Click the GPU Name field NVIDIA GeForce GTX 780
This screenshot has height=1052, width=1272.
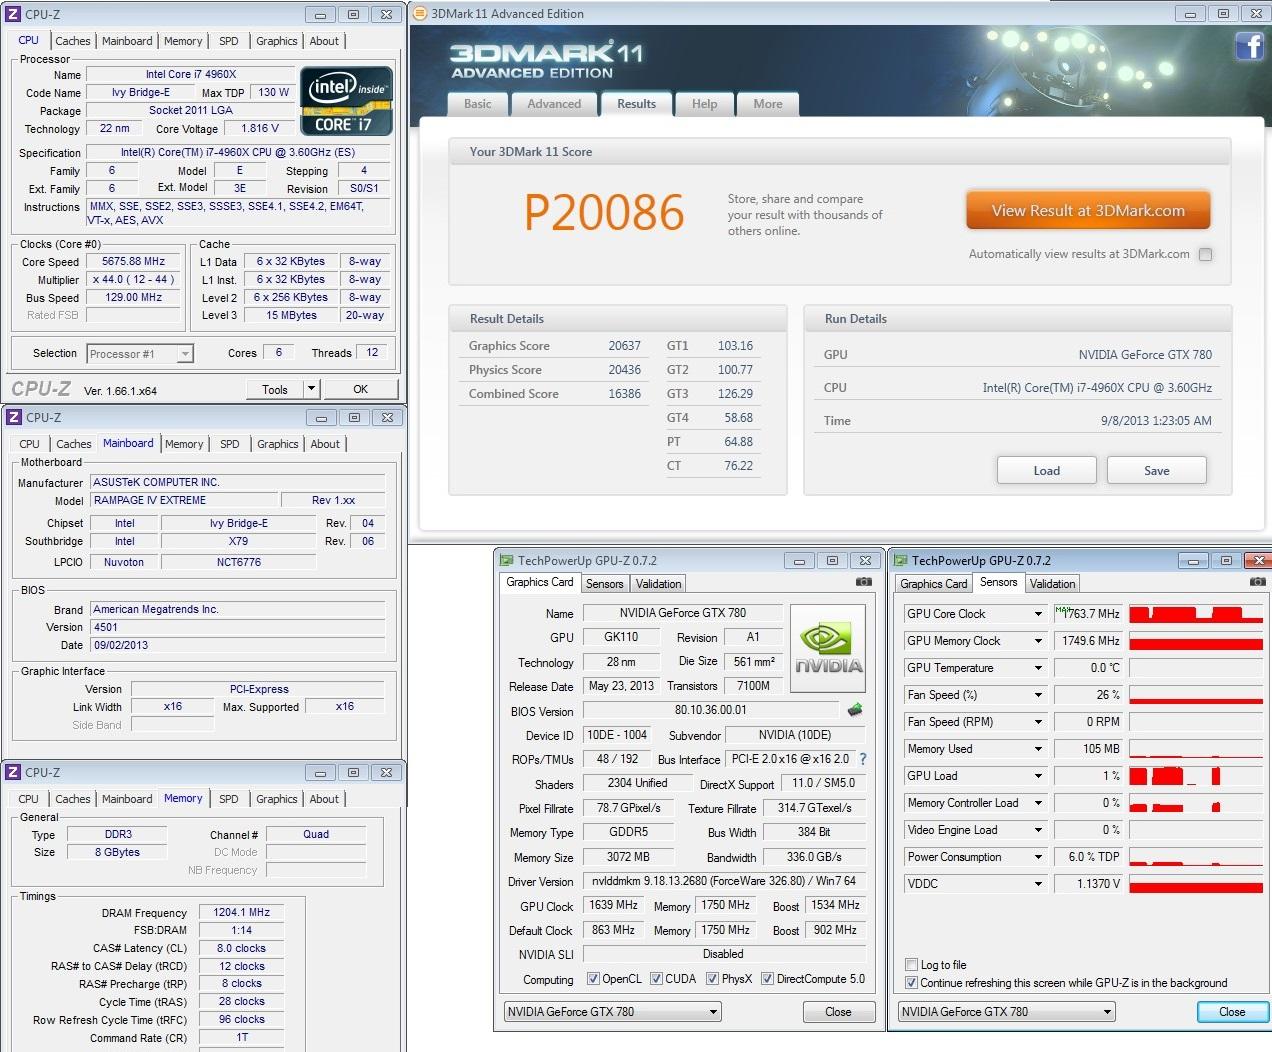pos(683,613)
